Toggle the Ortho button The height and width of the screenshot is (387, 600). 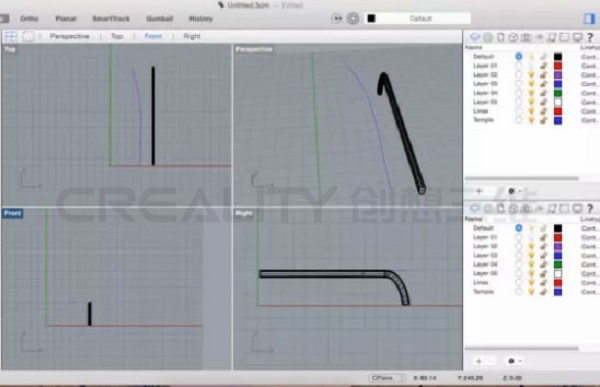29,18
